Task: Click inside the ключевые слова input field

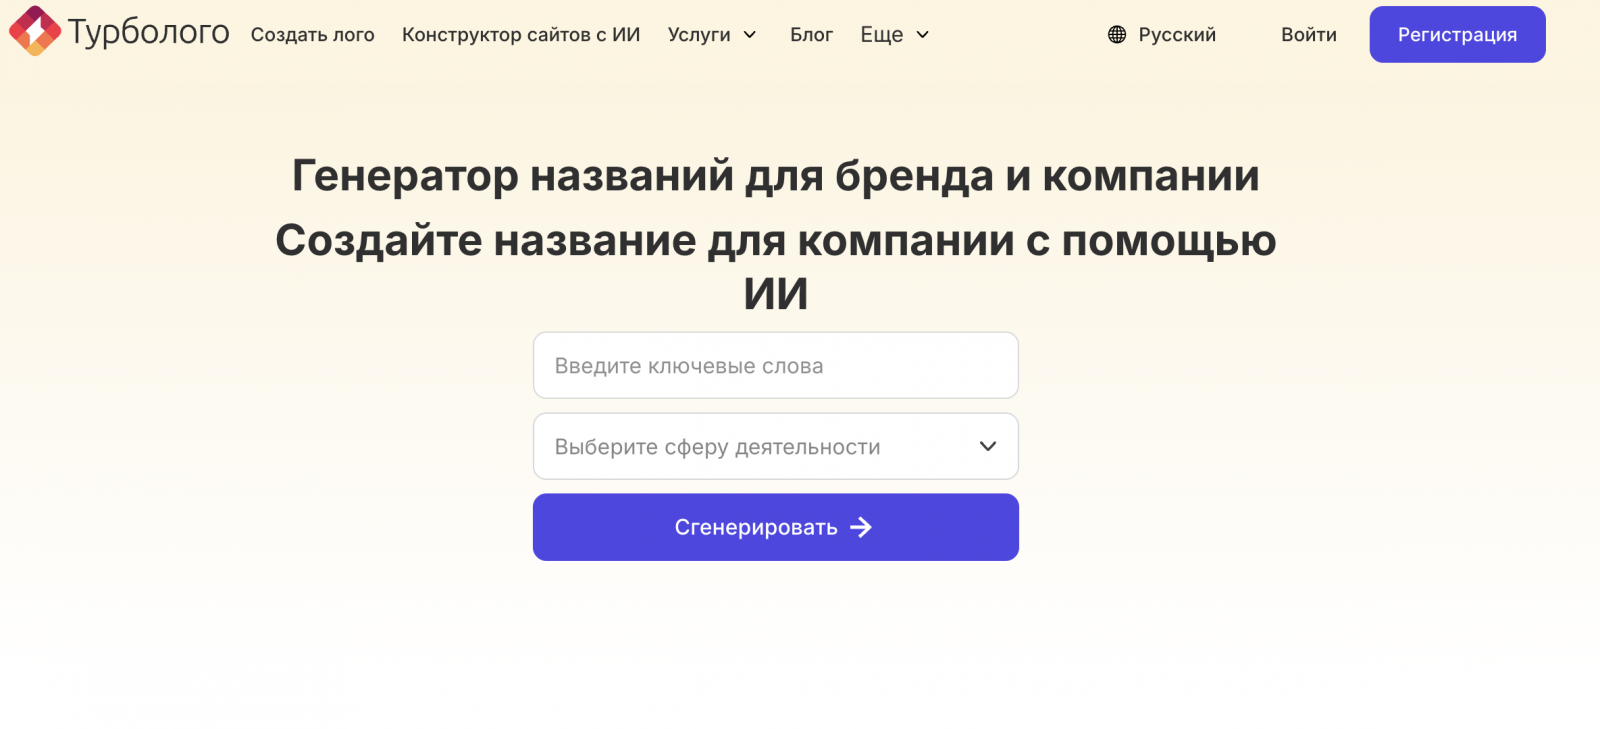Action: [x=775, y=365]
